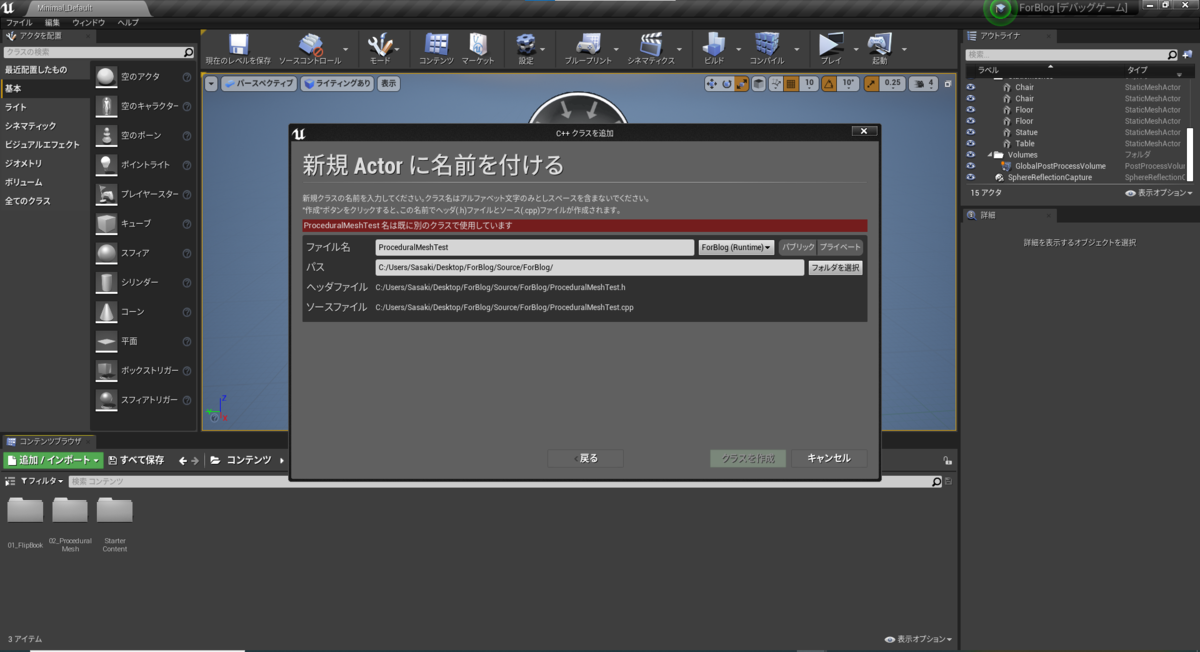This screenshot has height=652, width=1200.
Task: Toggle visibility of Statue actor
Action: tap(970, 132)
